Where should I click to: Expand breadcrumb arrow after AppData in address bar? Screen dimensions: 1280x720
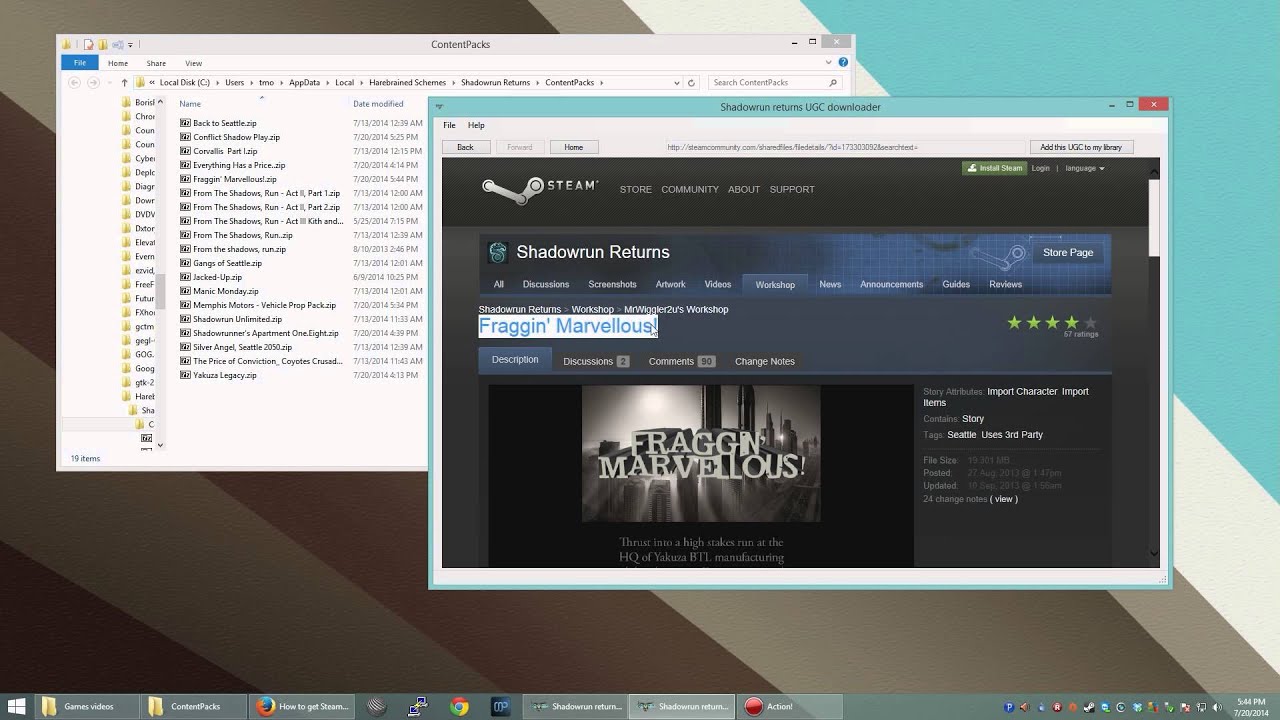(x=328, y=83)
